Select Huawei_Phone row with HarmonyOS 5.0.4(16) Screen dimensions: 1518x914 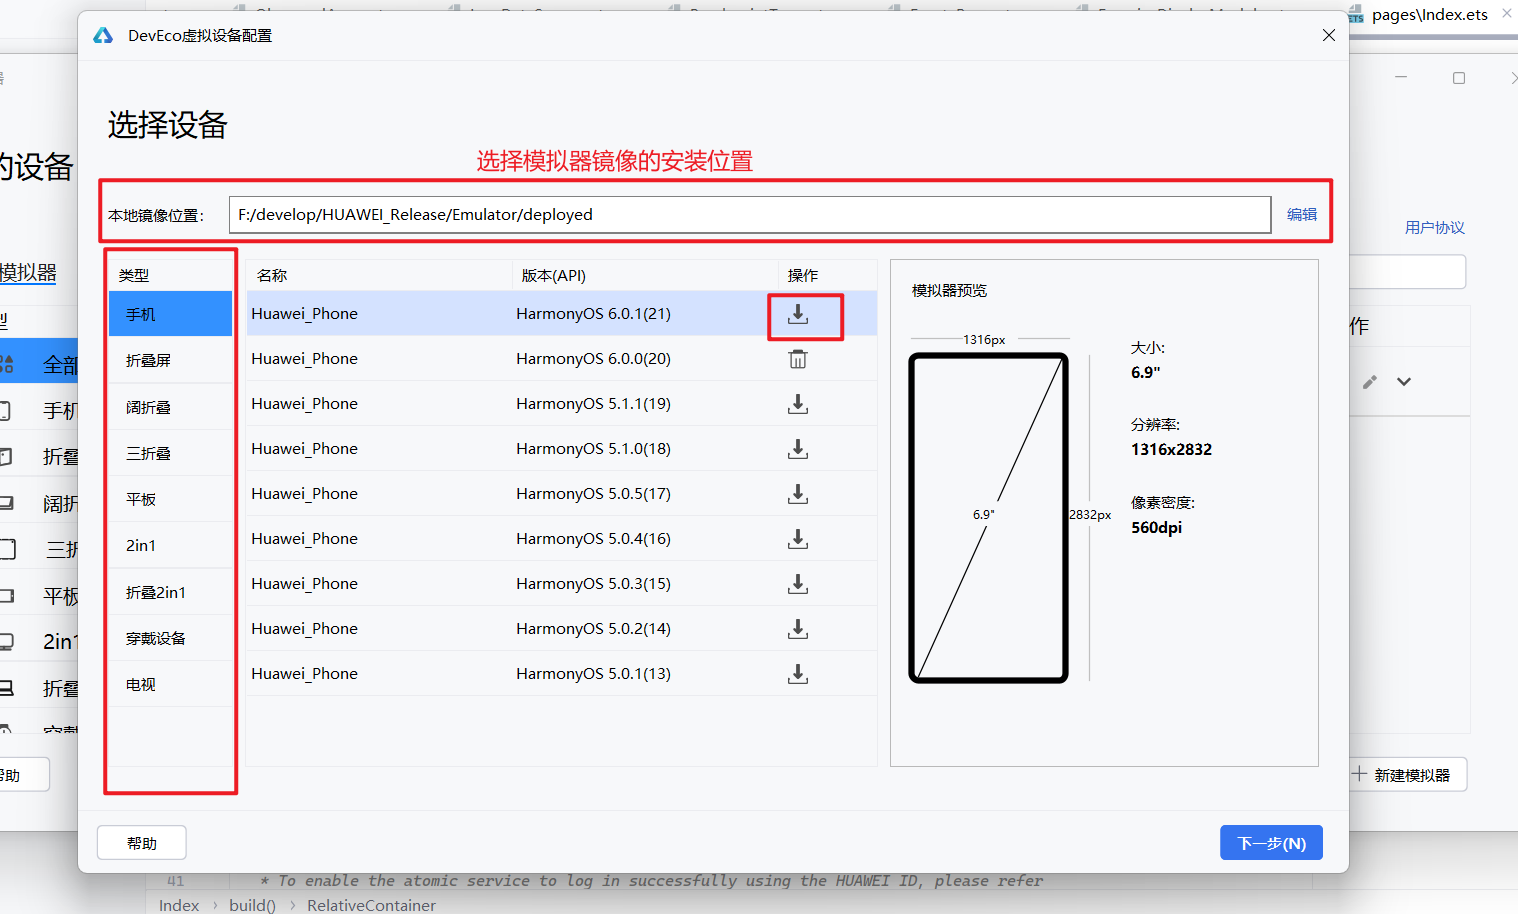[x=561, y=539]
